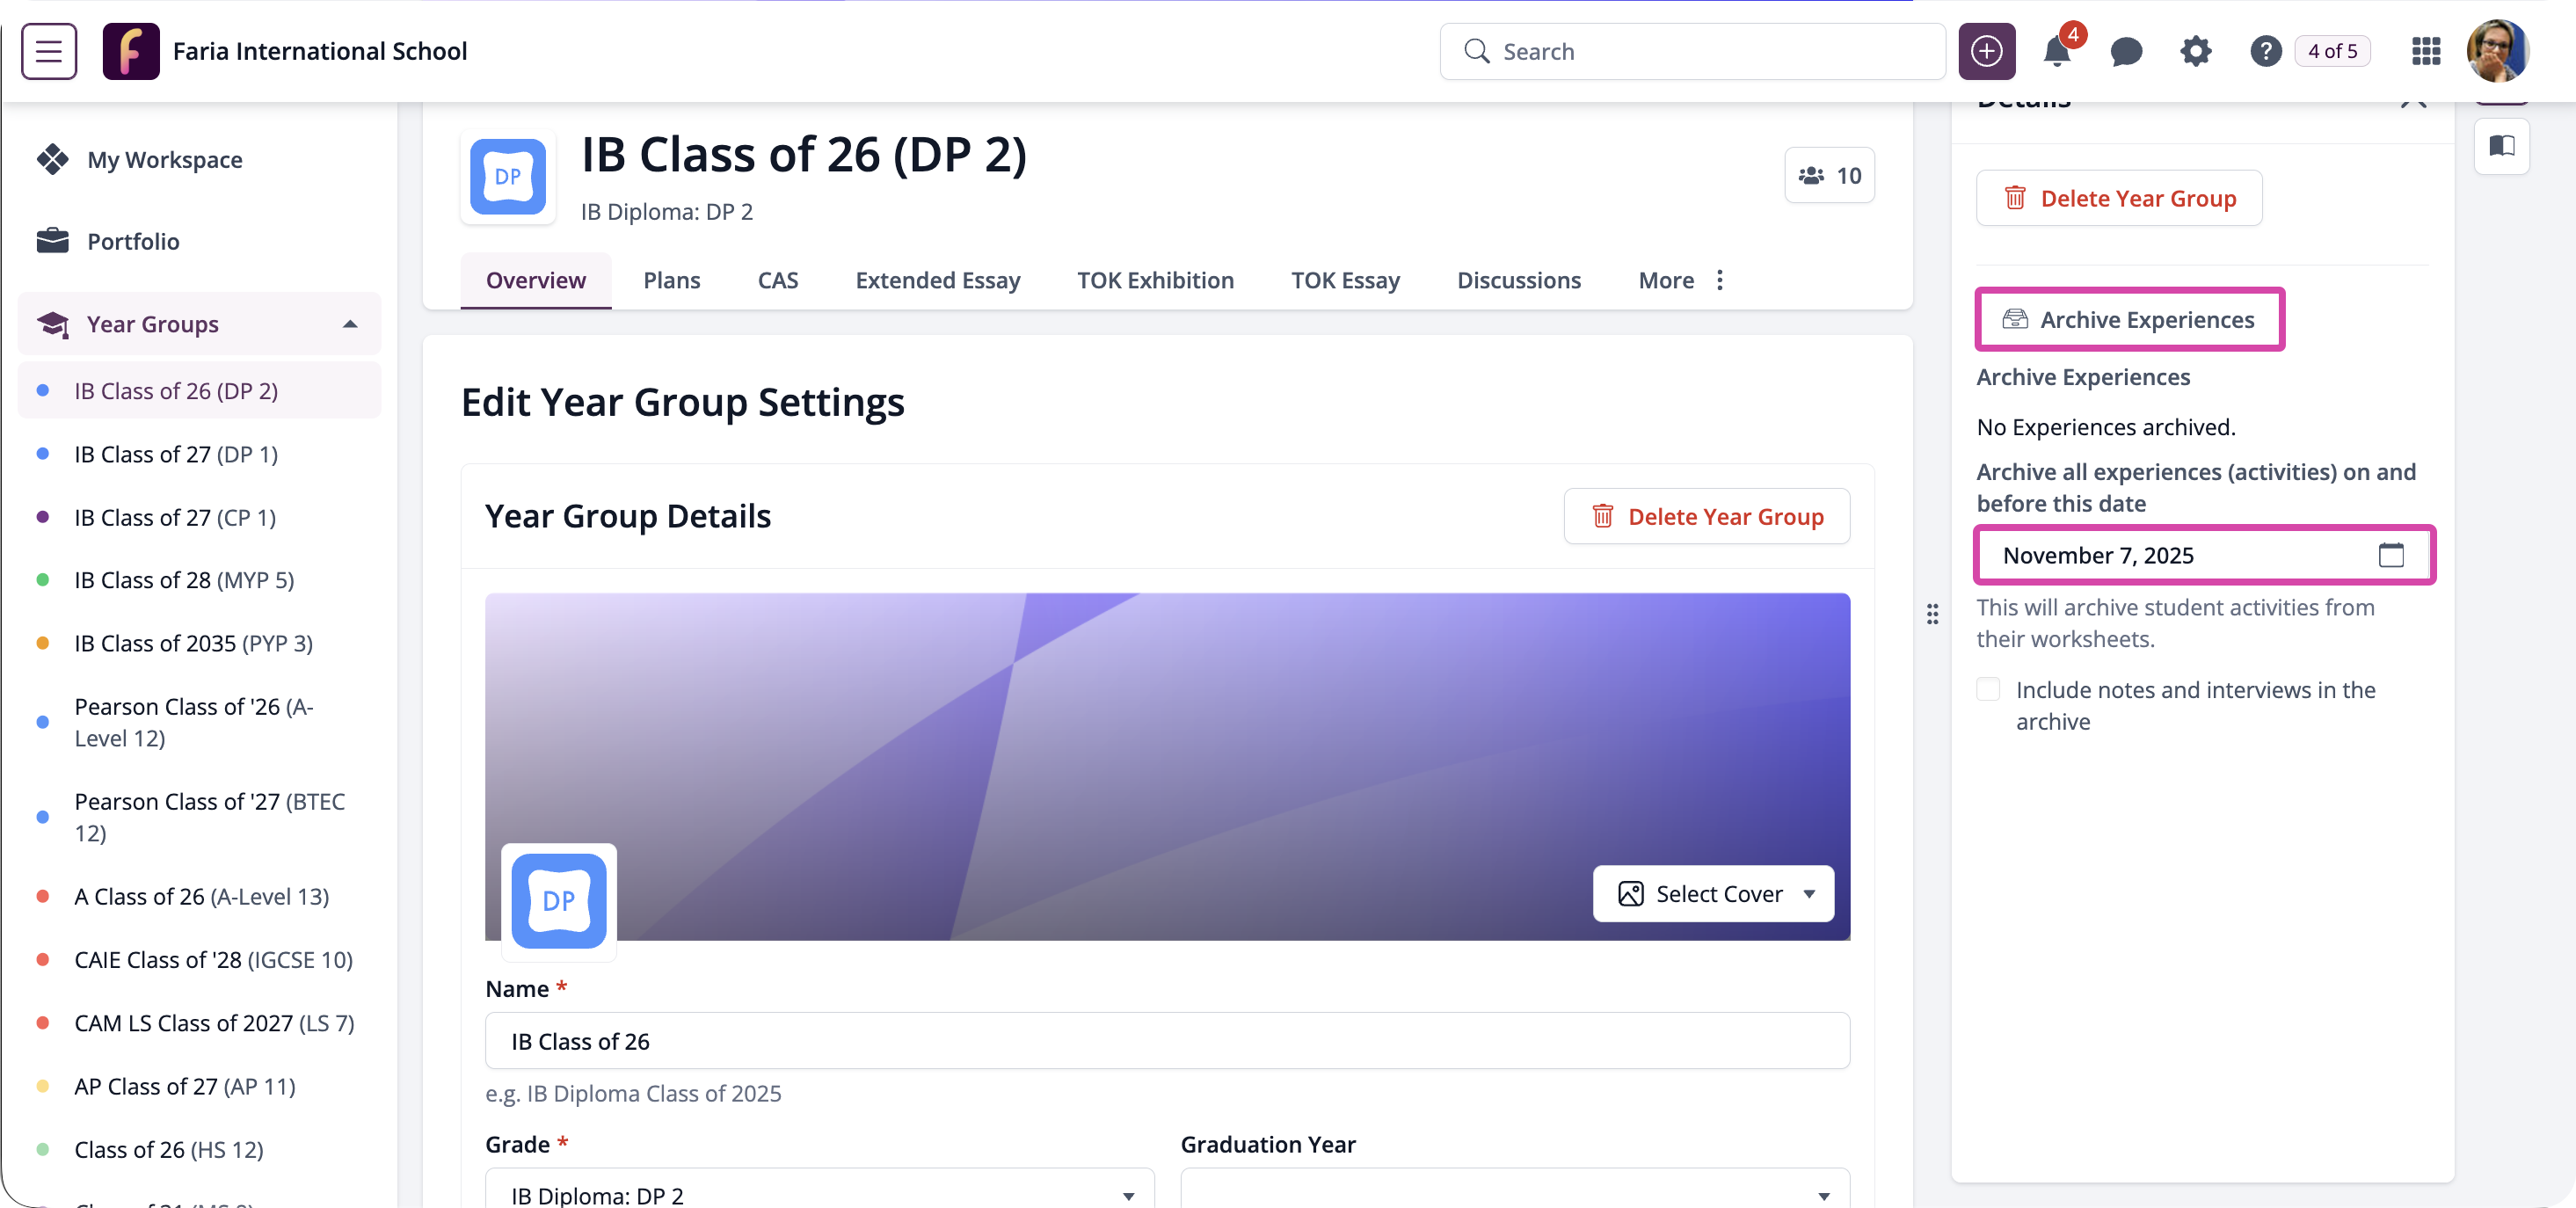This screenshot has height=1208, width=2576.
Task: Open the Discussions tab
Action: pyautogui.click(x=1519, y=280)
